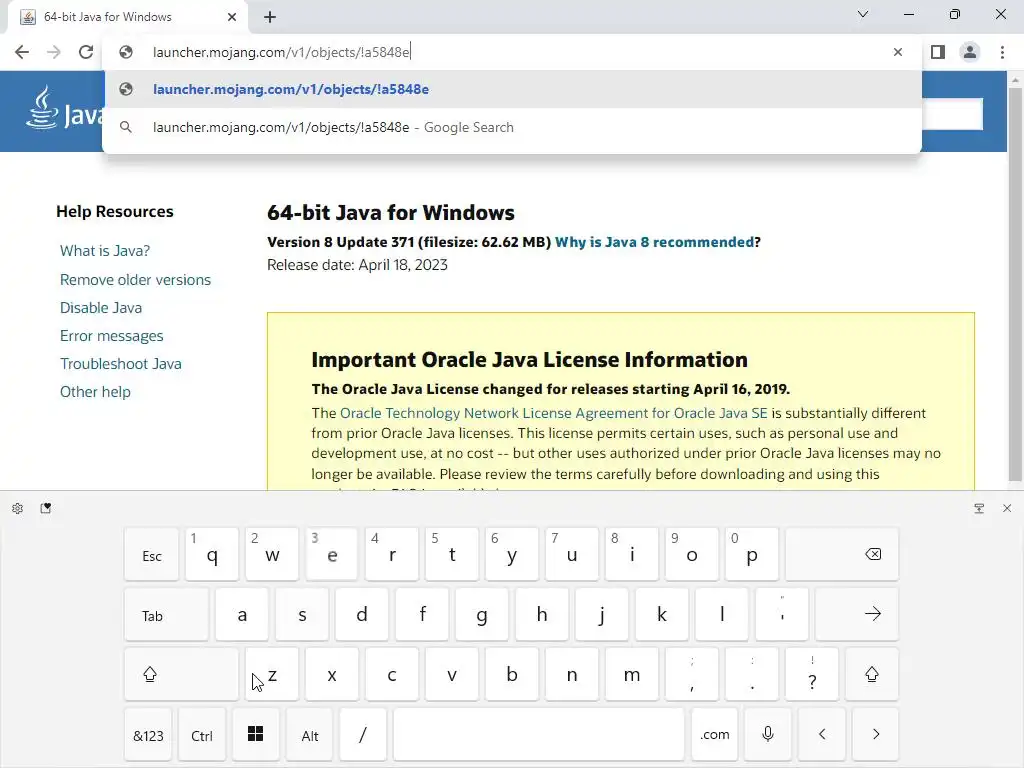Screen dimensions: 1024x768
Task: Click the Java logo in header
Action: click(x=64, y=108)
